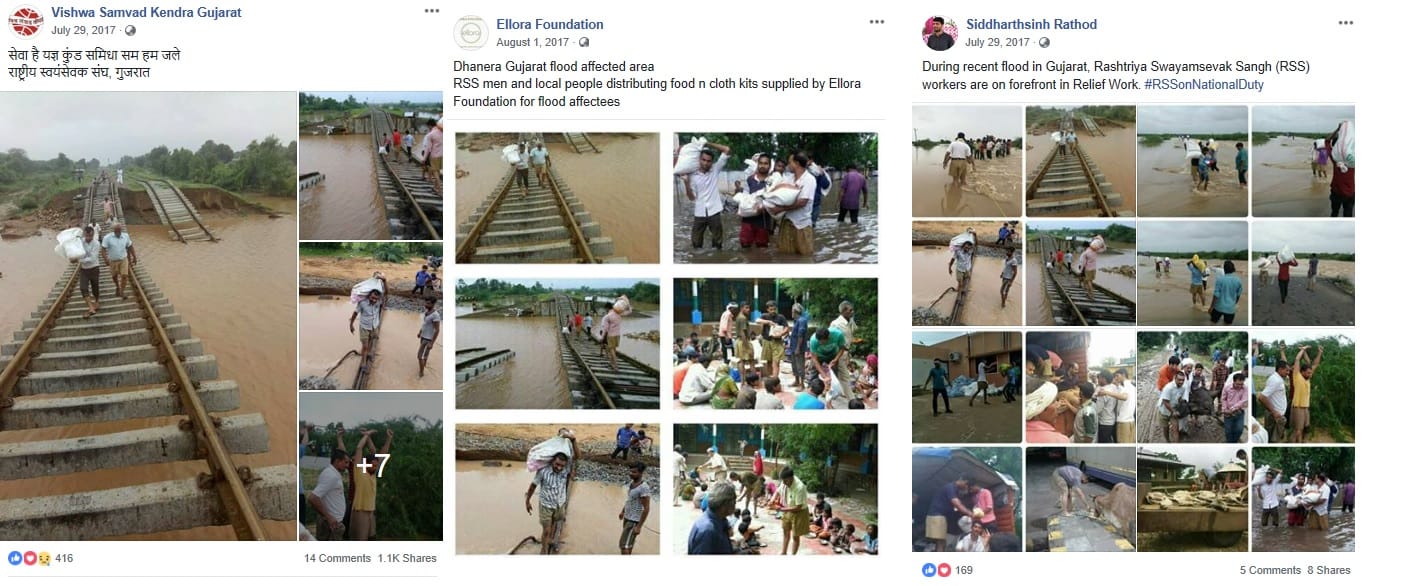
Task: View 14 Comments on the Vishwa post
Action: (337, 558)
